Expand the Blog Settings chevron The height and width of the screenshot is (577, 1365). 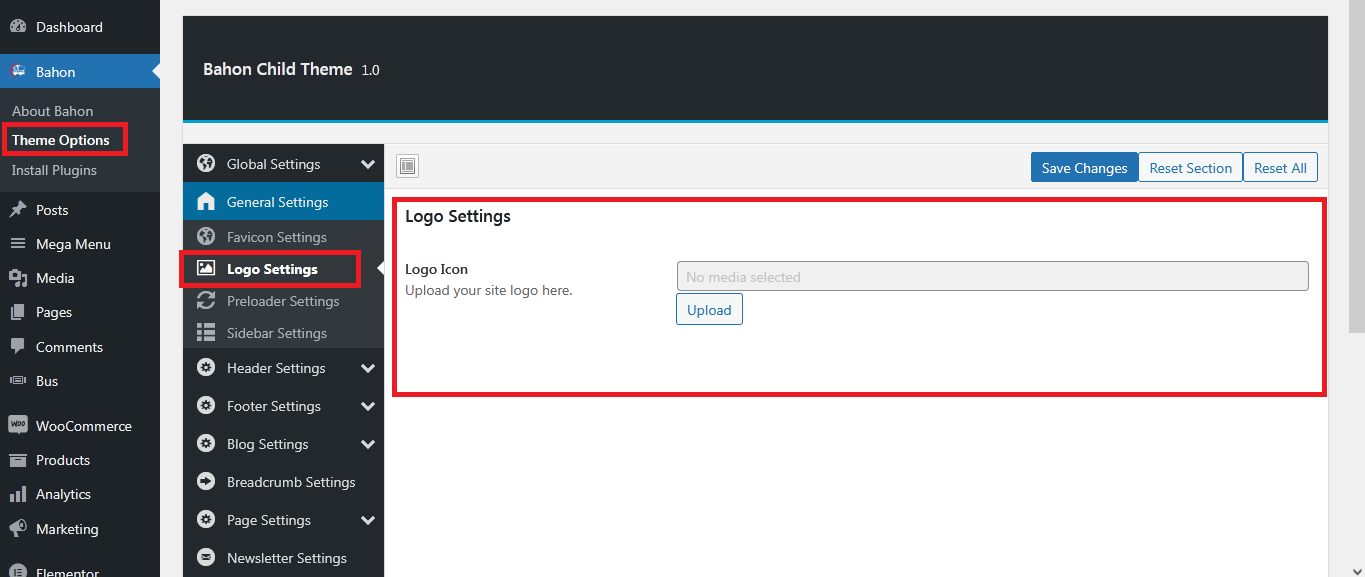pyautogui.click(x=368, y=444)
